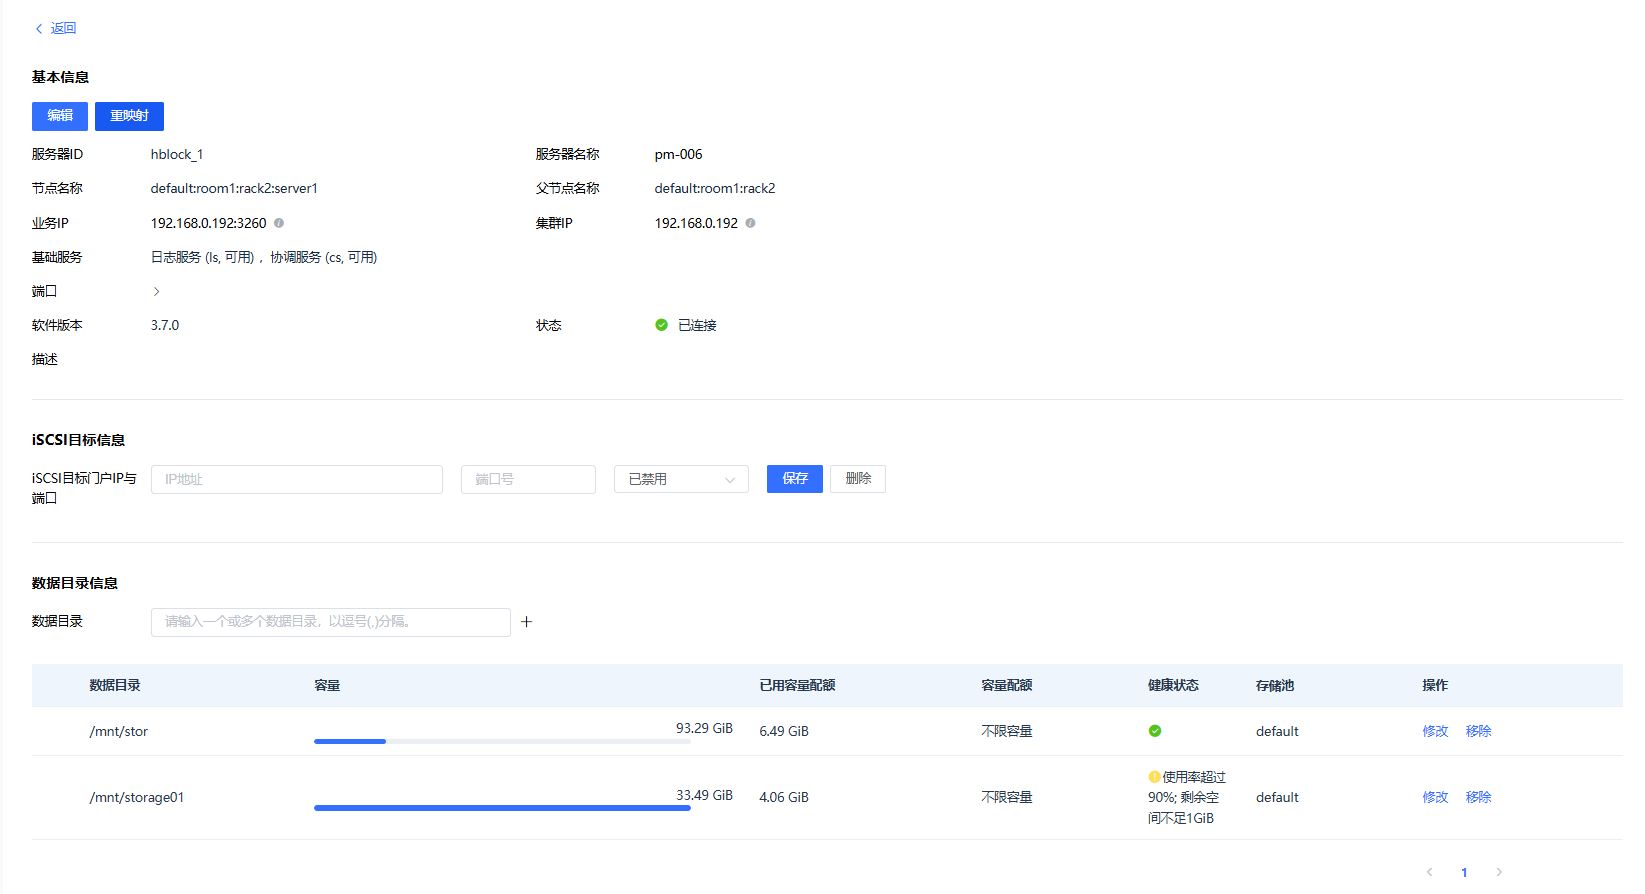Open the 已禁用 dropdown
Screen dimensions: 1645x894
pos(681,479)
